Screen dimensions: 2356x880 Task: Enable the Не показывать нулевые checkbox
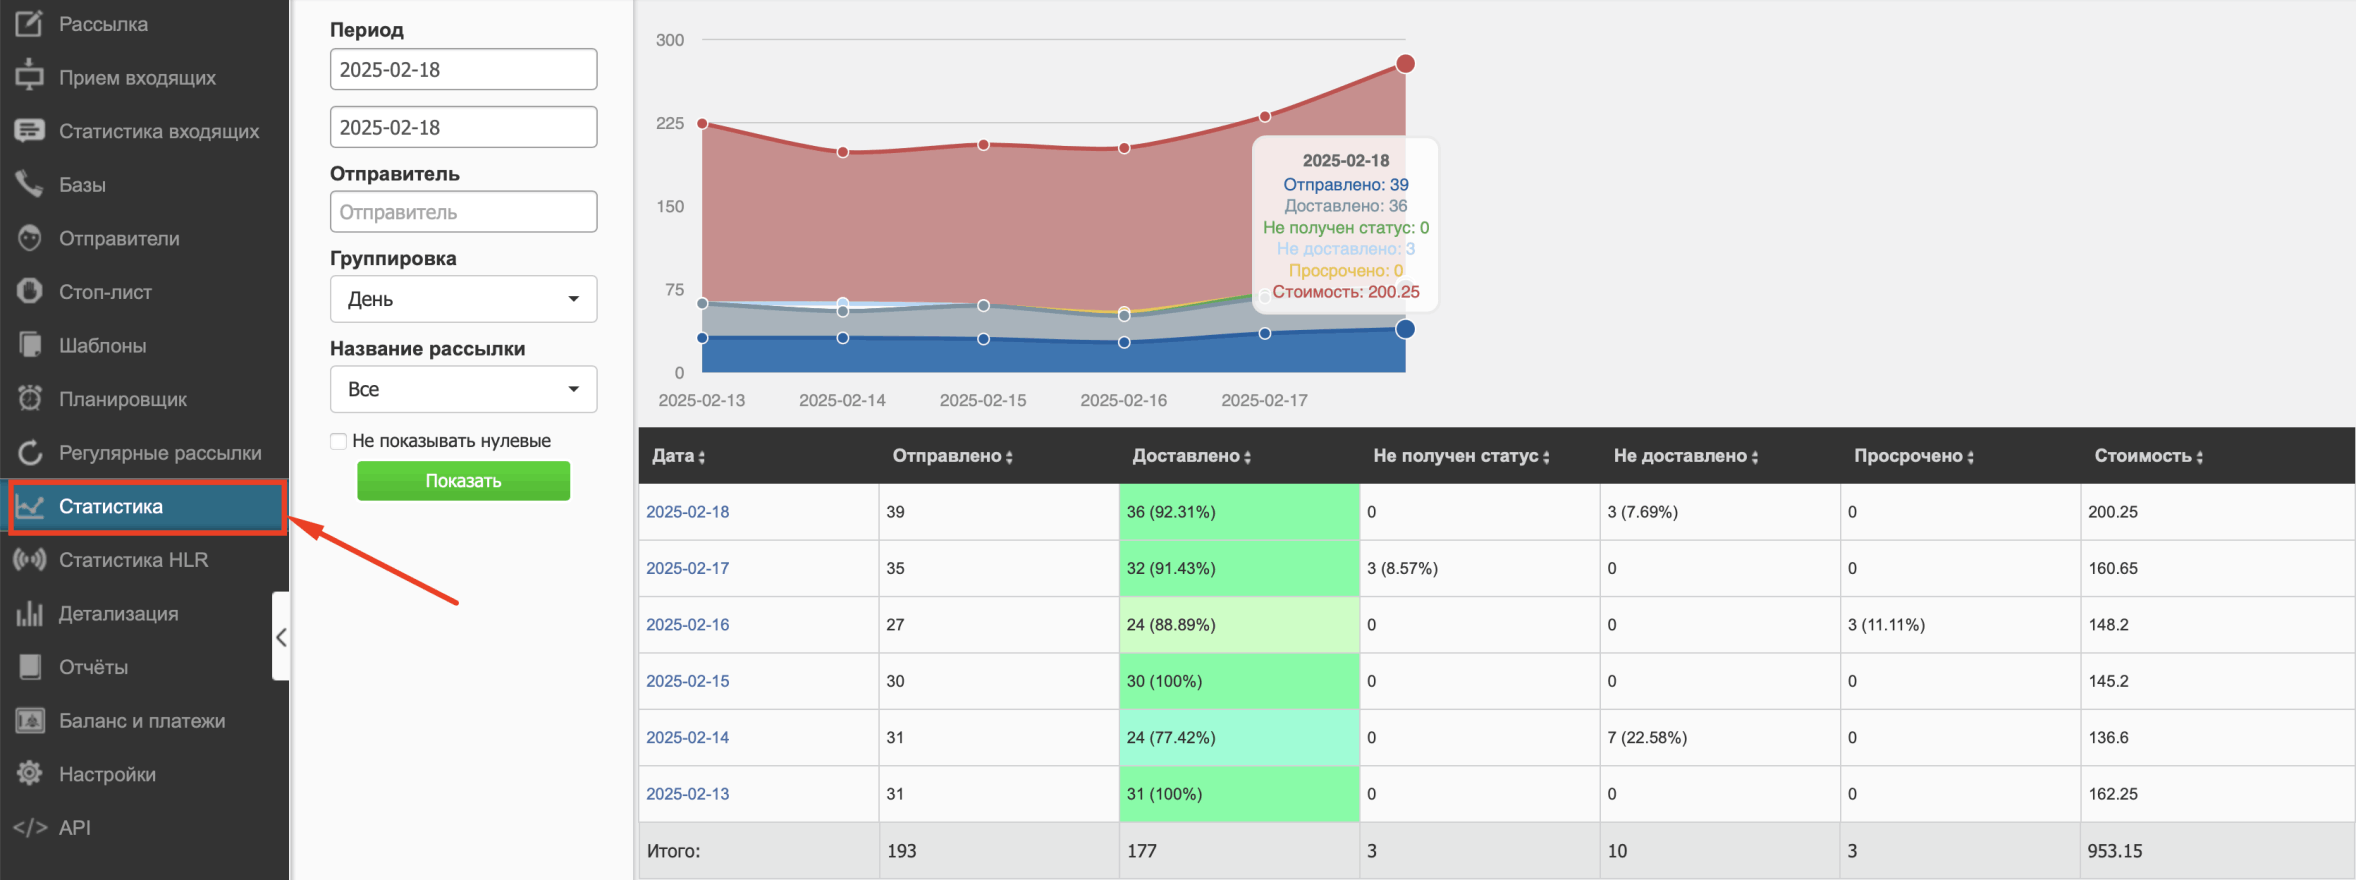(x=338, y=441)
